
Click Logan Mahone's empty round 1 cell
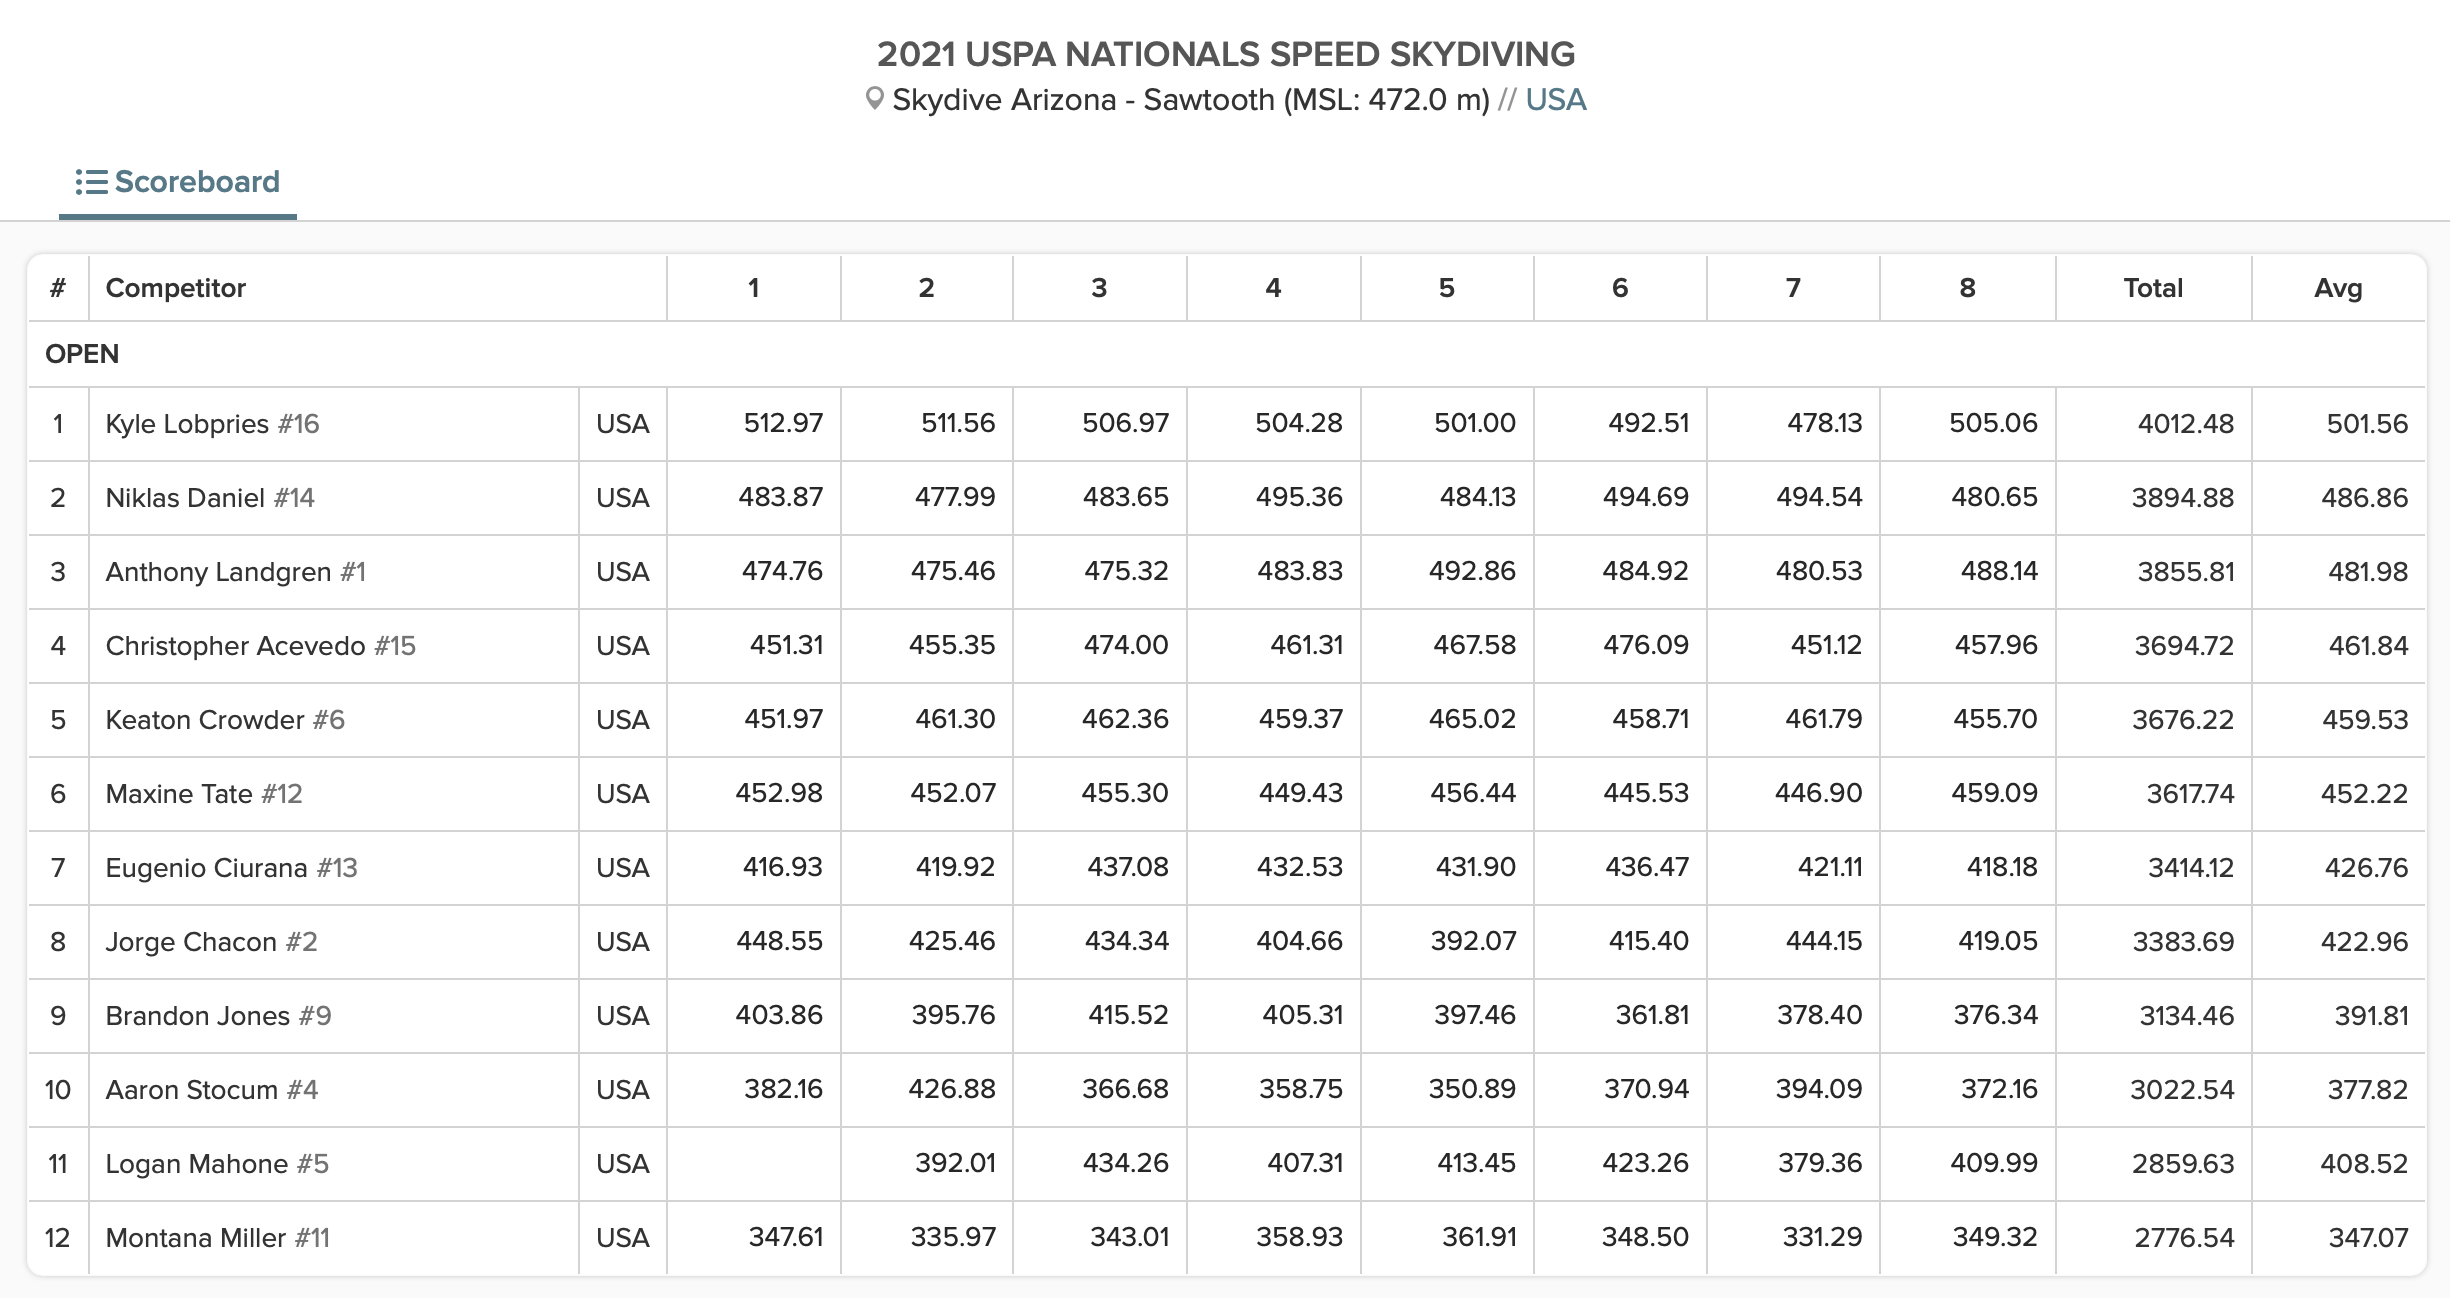pyautogui.click(x=754, y=1164)
